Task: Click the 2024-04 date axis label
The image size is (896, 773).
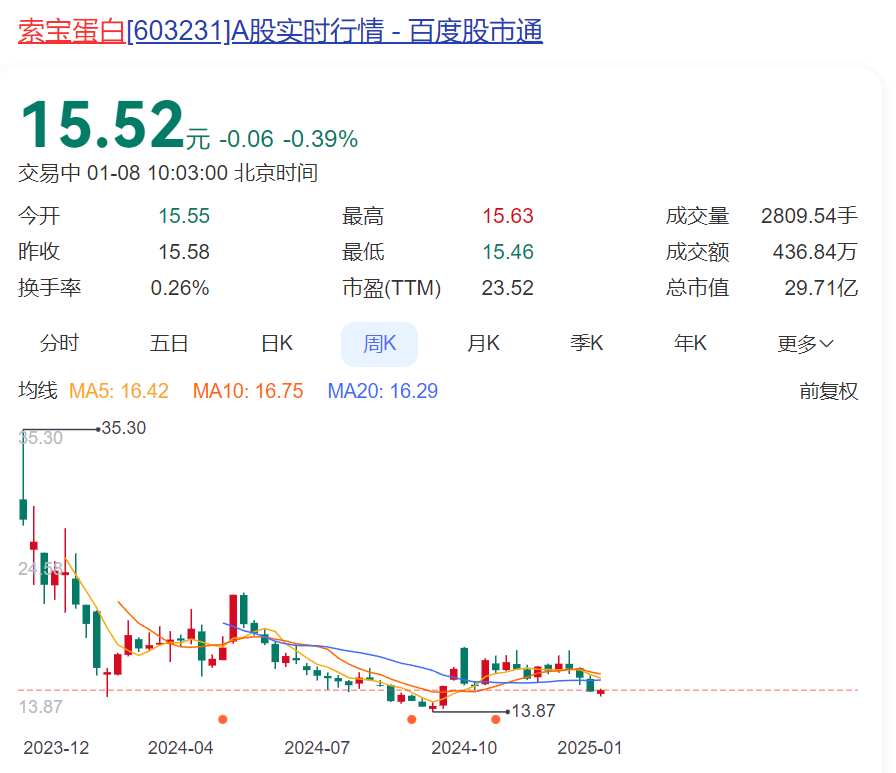Action: 181,748
